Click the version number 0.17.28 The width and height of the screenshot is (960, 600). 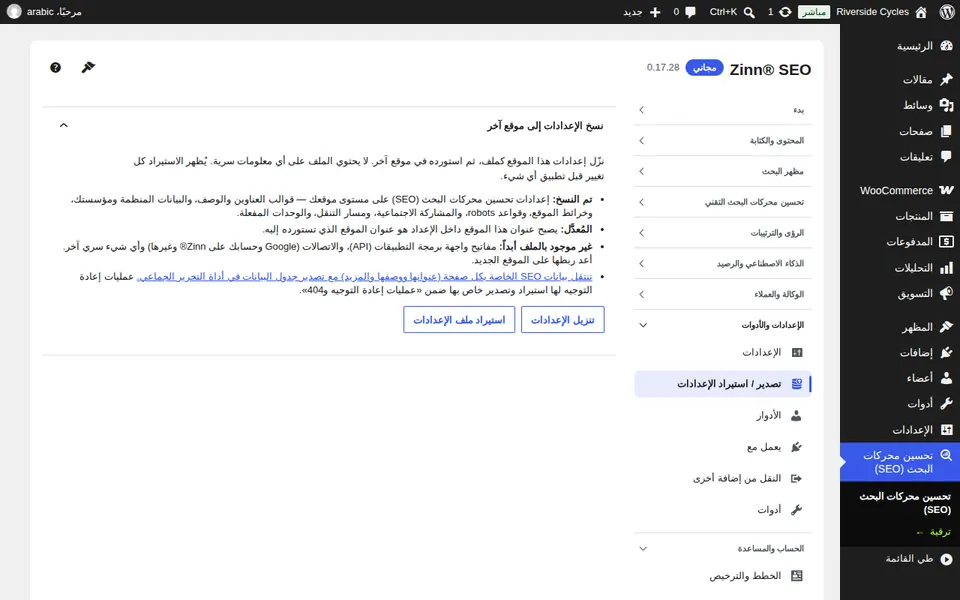[x=663, y=67]
